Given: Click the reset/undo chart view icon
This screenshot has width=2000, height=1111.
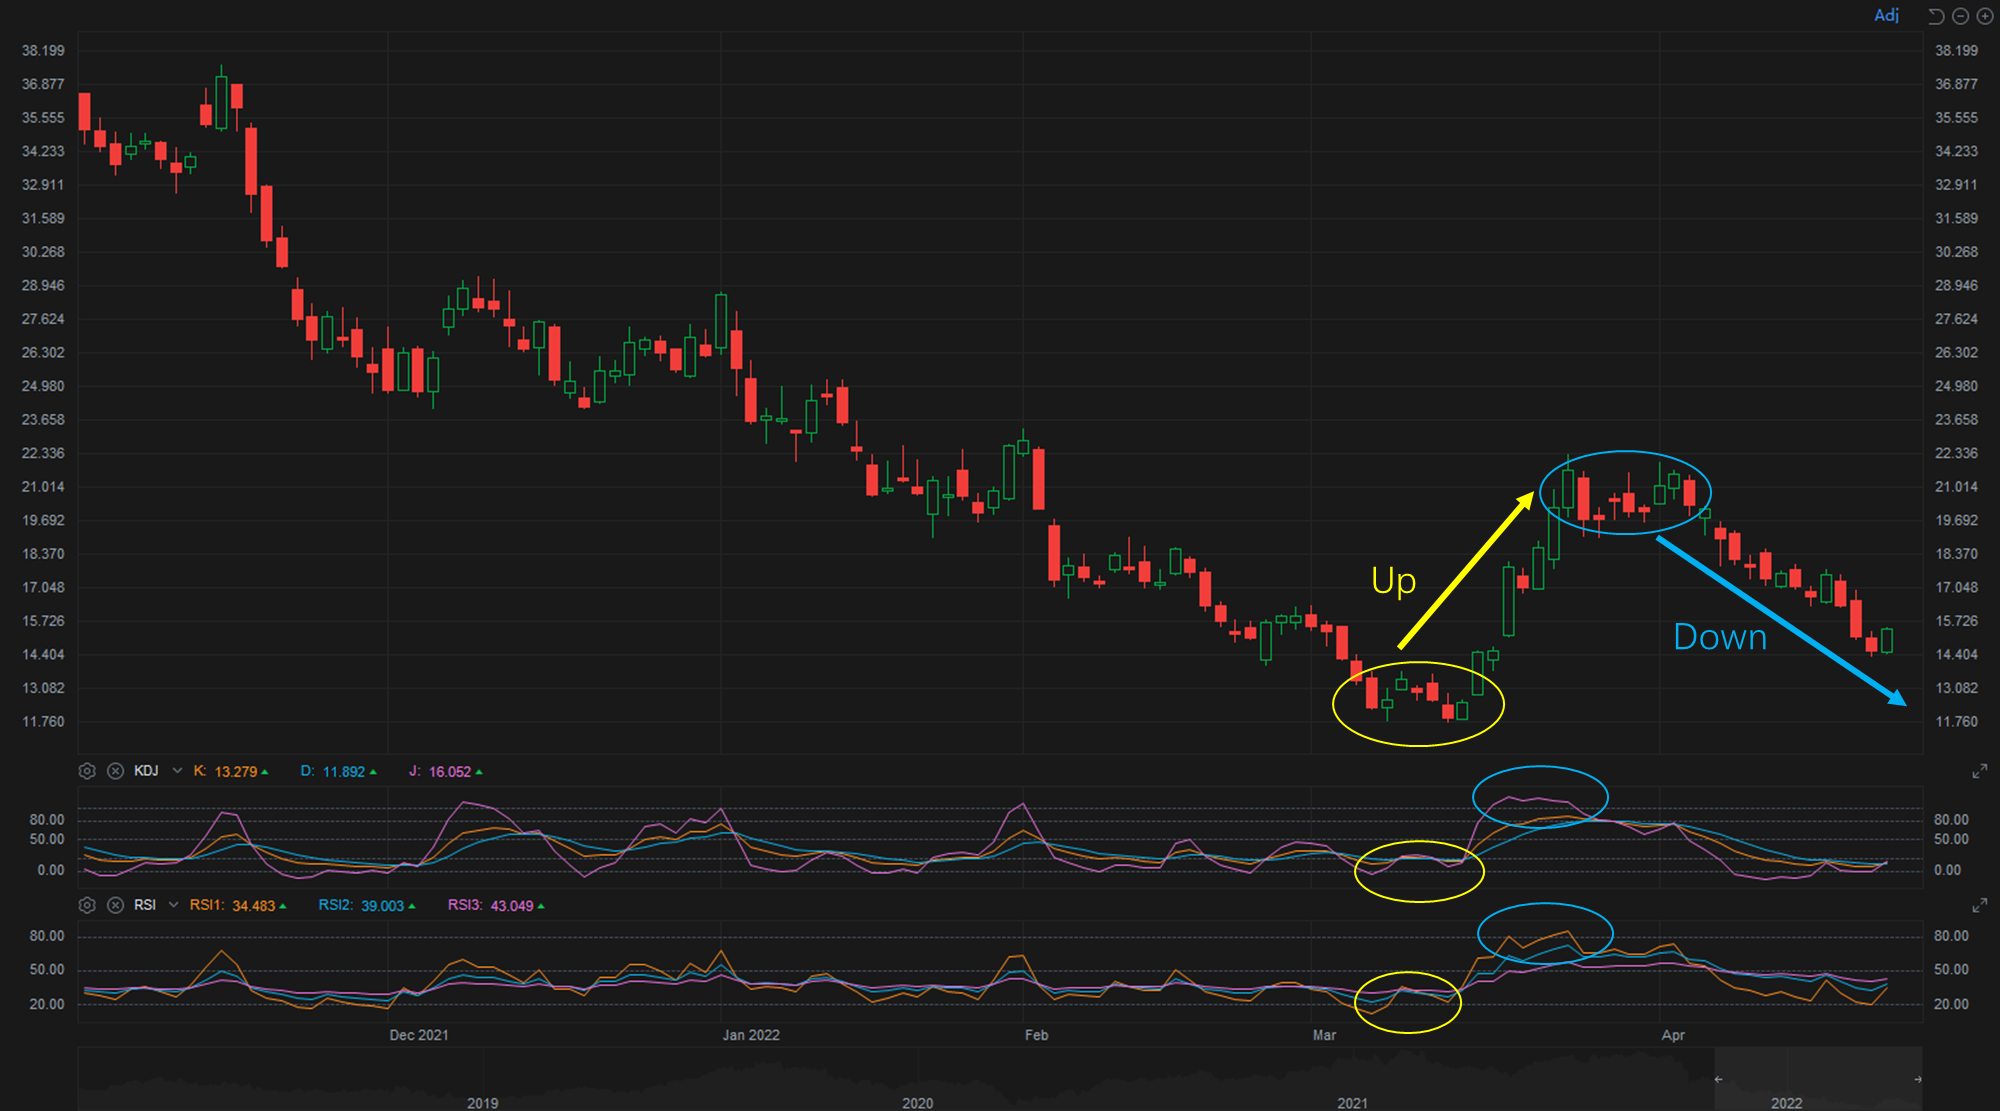Looking at the screenshot, I should click(x=1936, y=16).
